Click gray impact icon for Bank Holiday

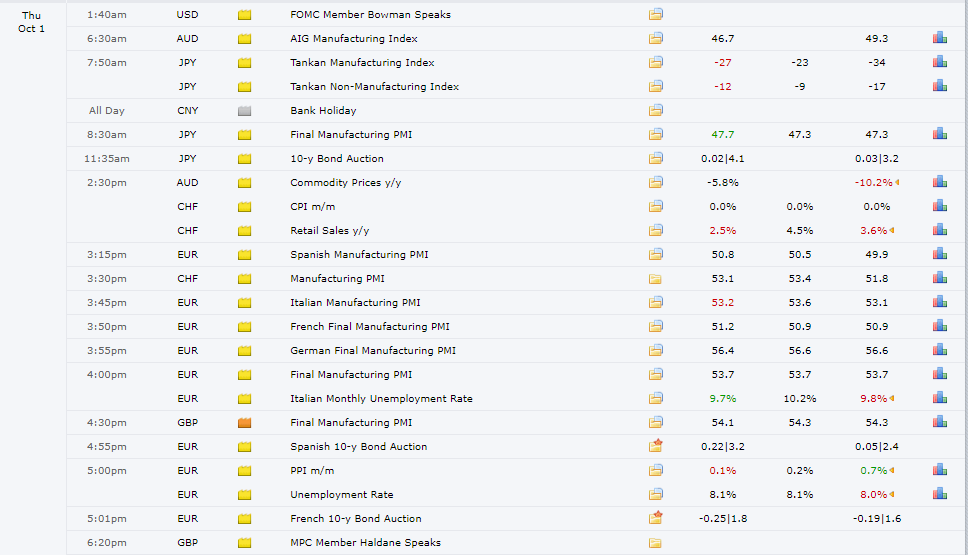244,111
